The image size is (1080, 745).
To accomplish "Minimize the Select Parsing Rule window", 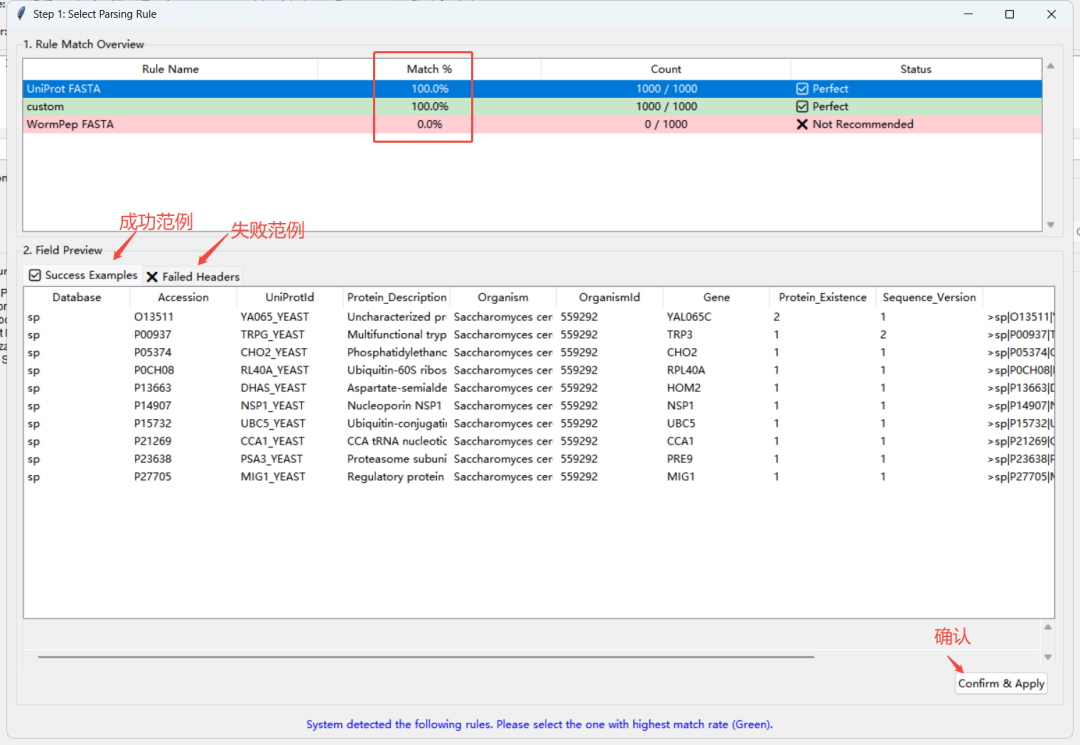I will tap(968, 14).
